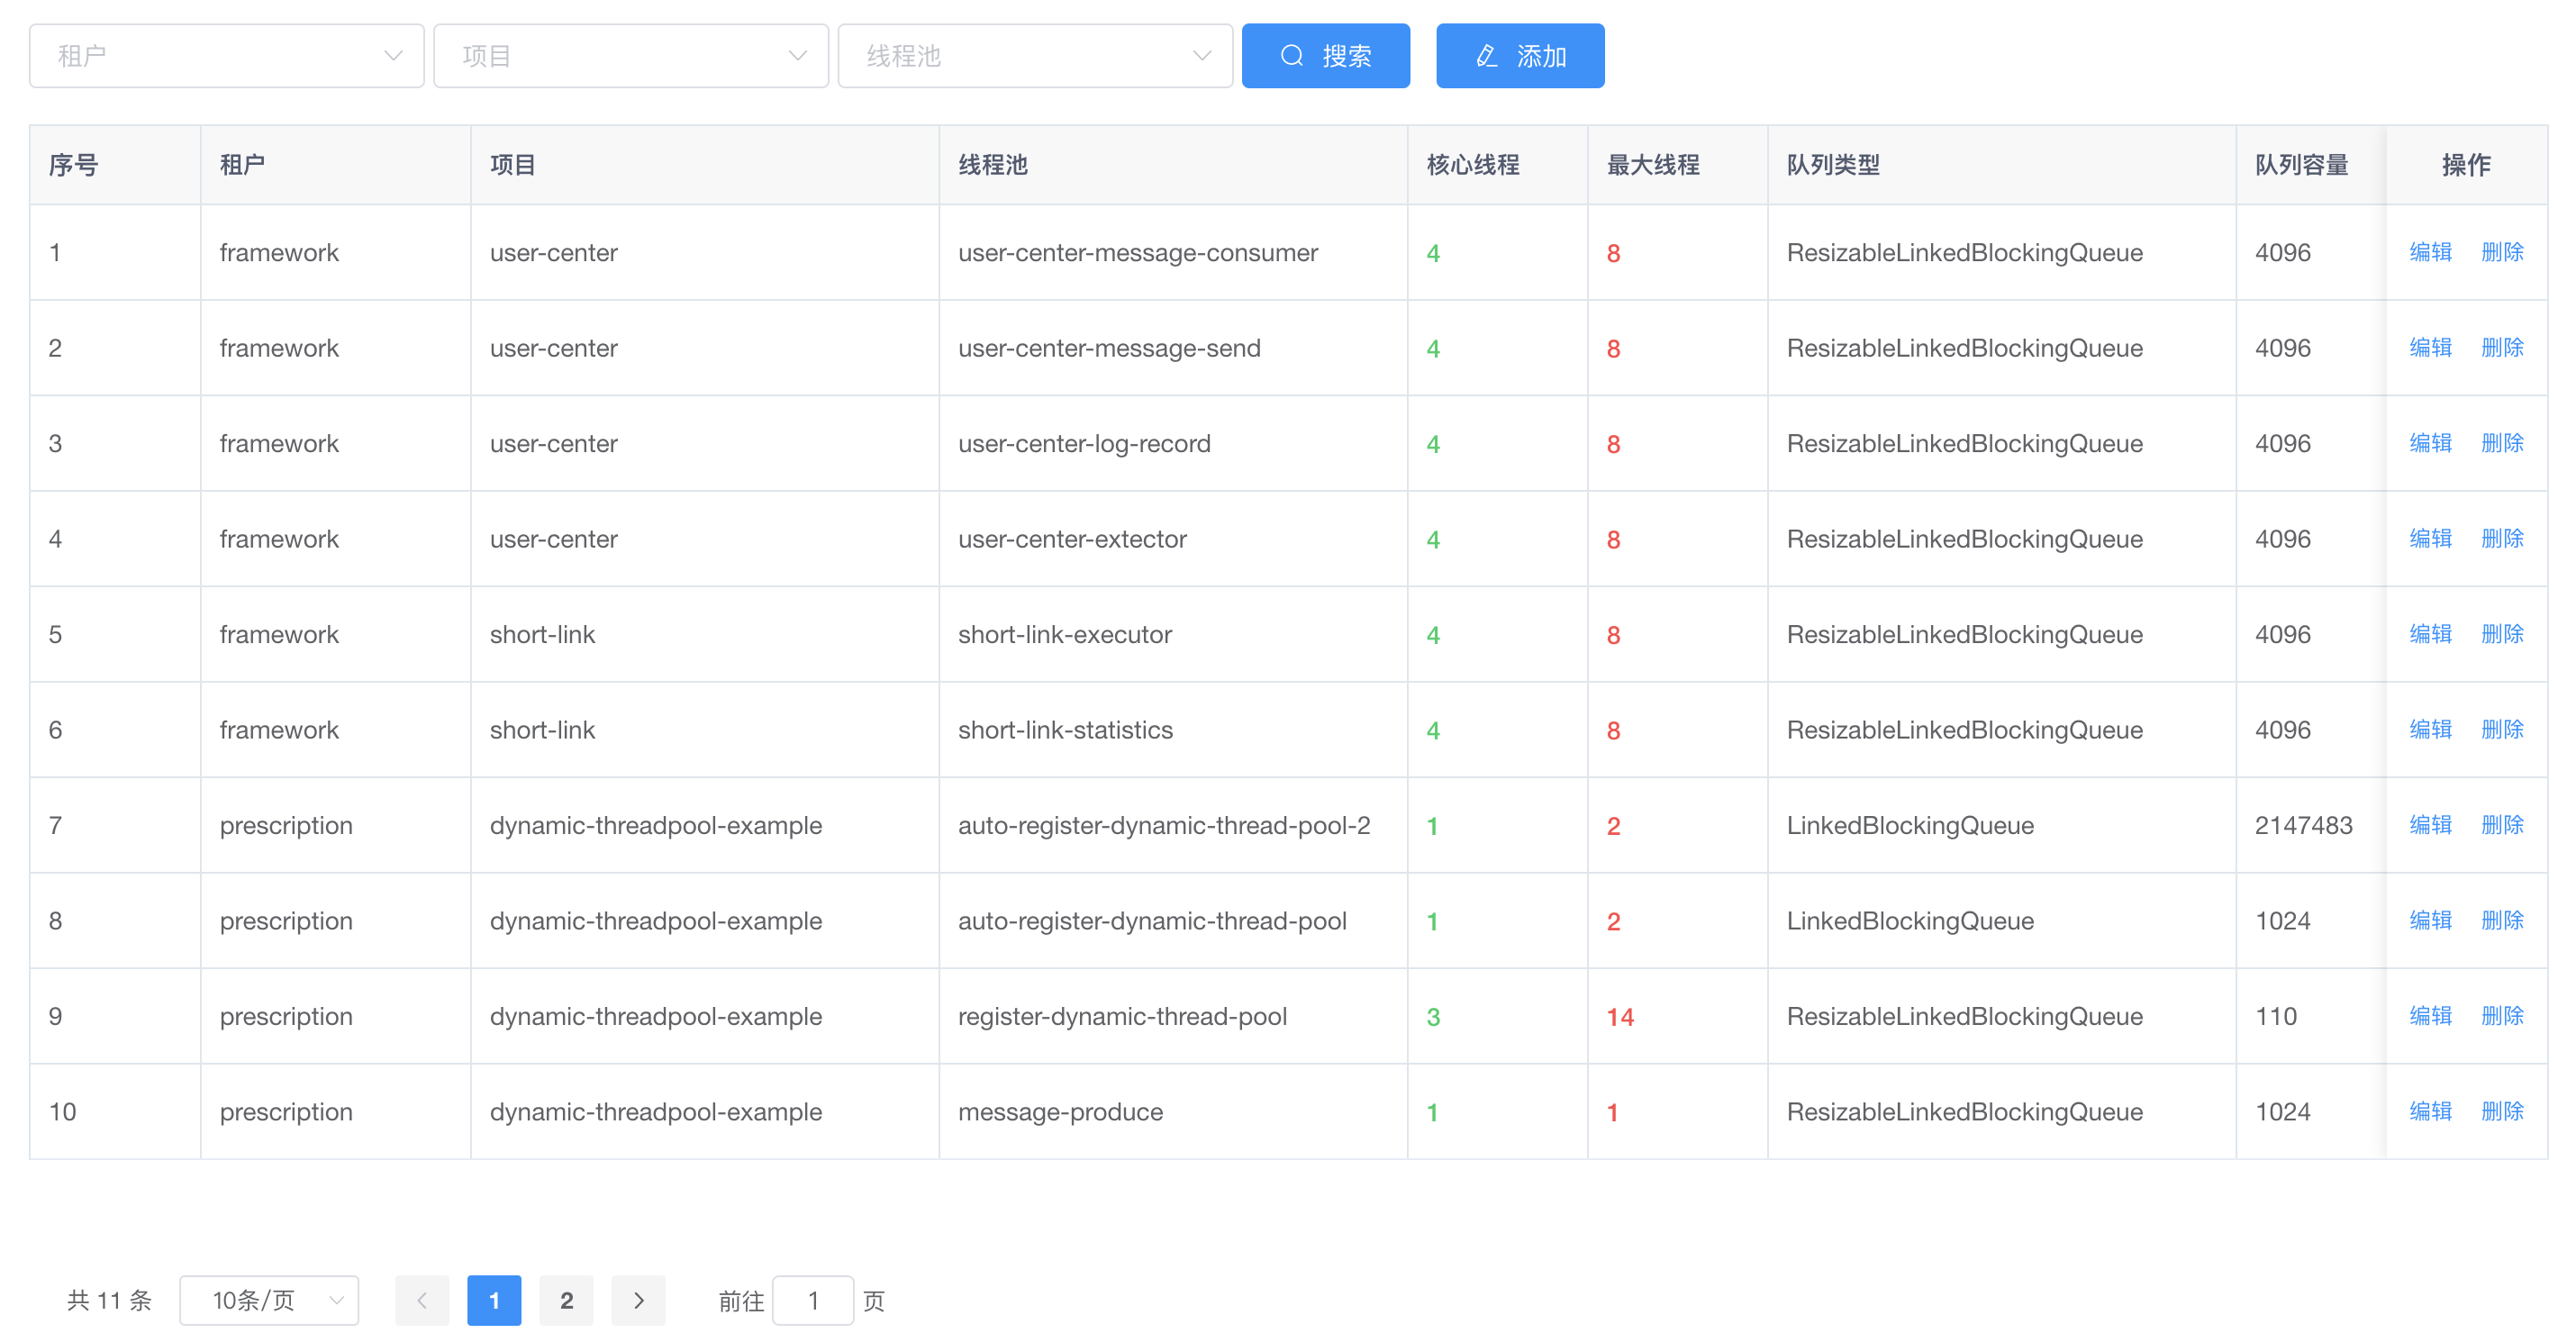Click the 搜索 search button
The height and width of the screenshot is (1342, 2576).
(x=1325, y=56)
